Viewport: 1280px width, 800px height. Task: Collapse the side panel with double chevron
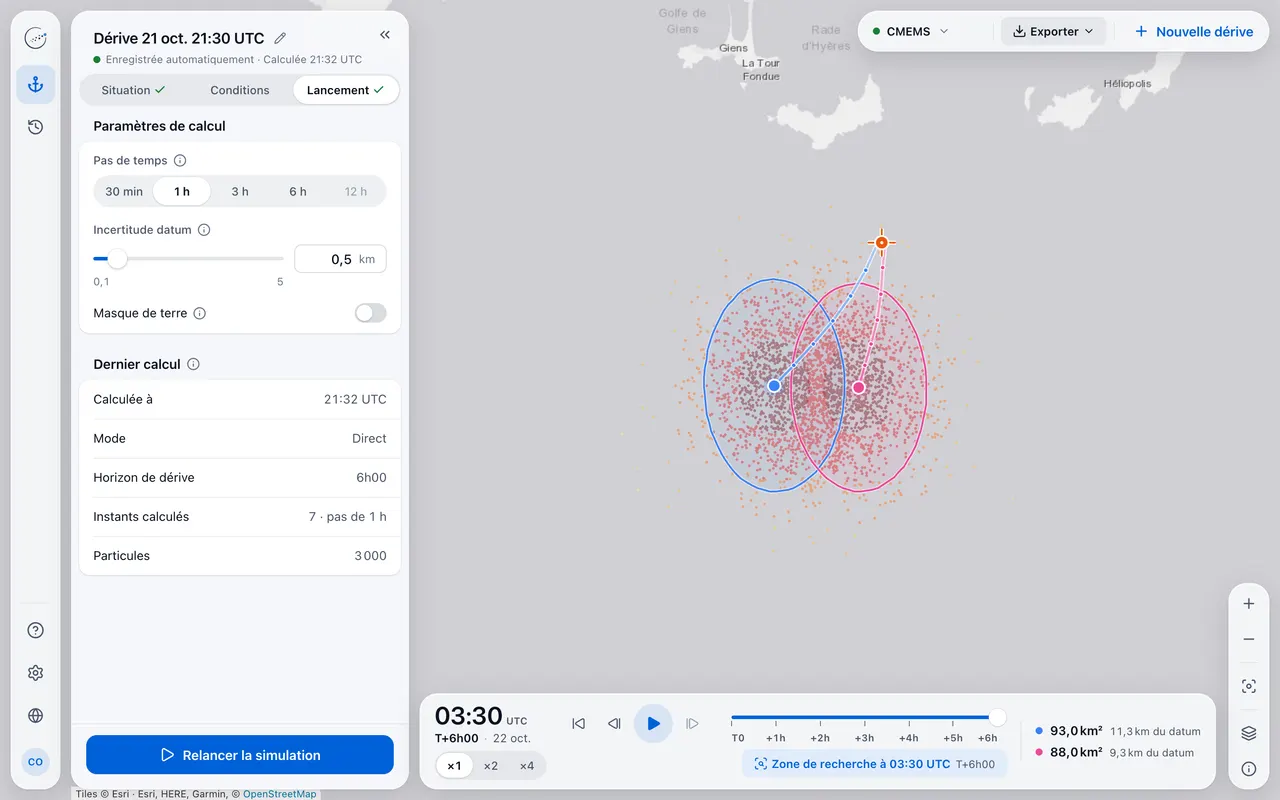(x=385, y=35)
